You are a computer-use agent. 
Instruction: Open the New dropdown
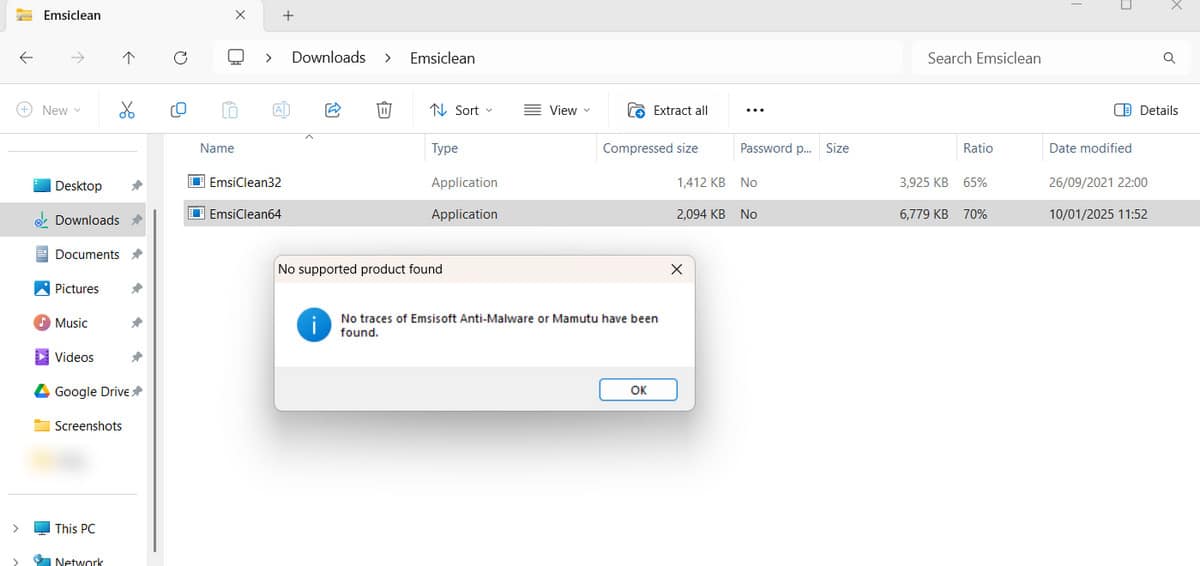tap(49, 110)
